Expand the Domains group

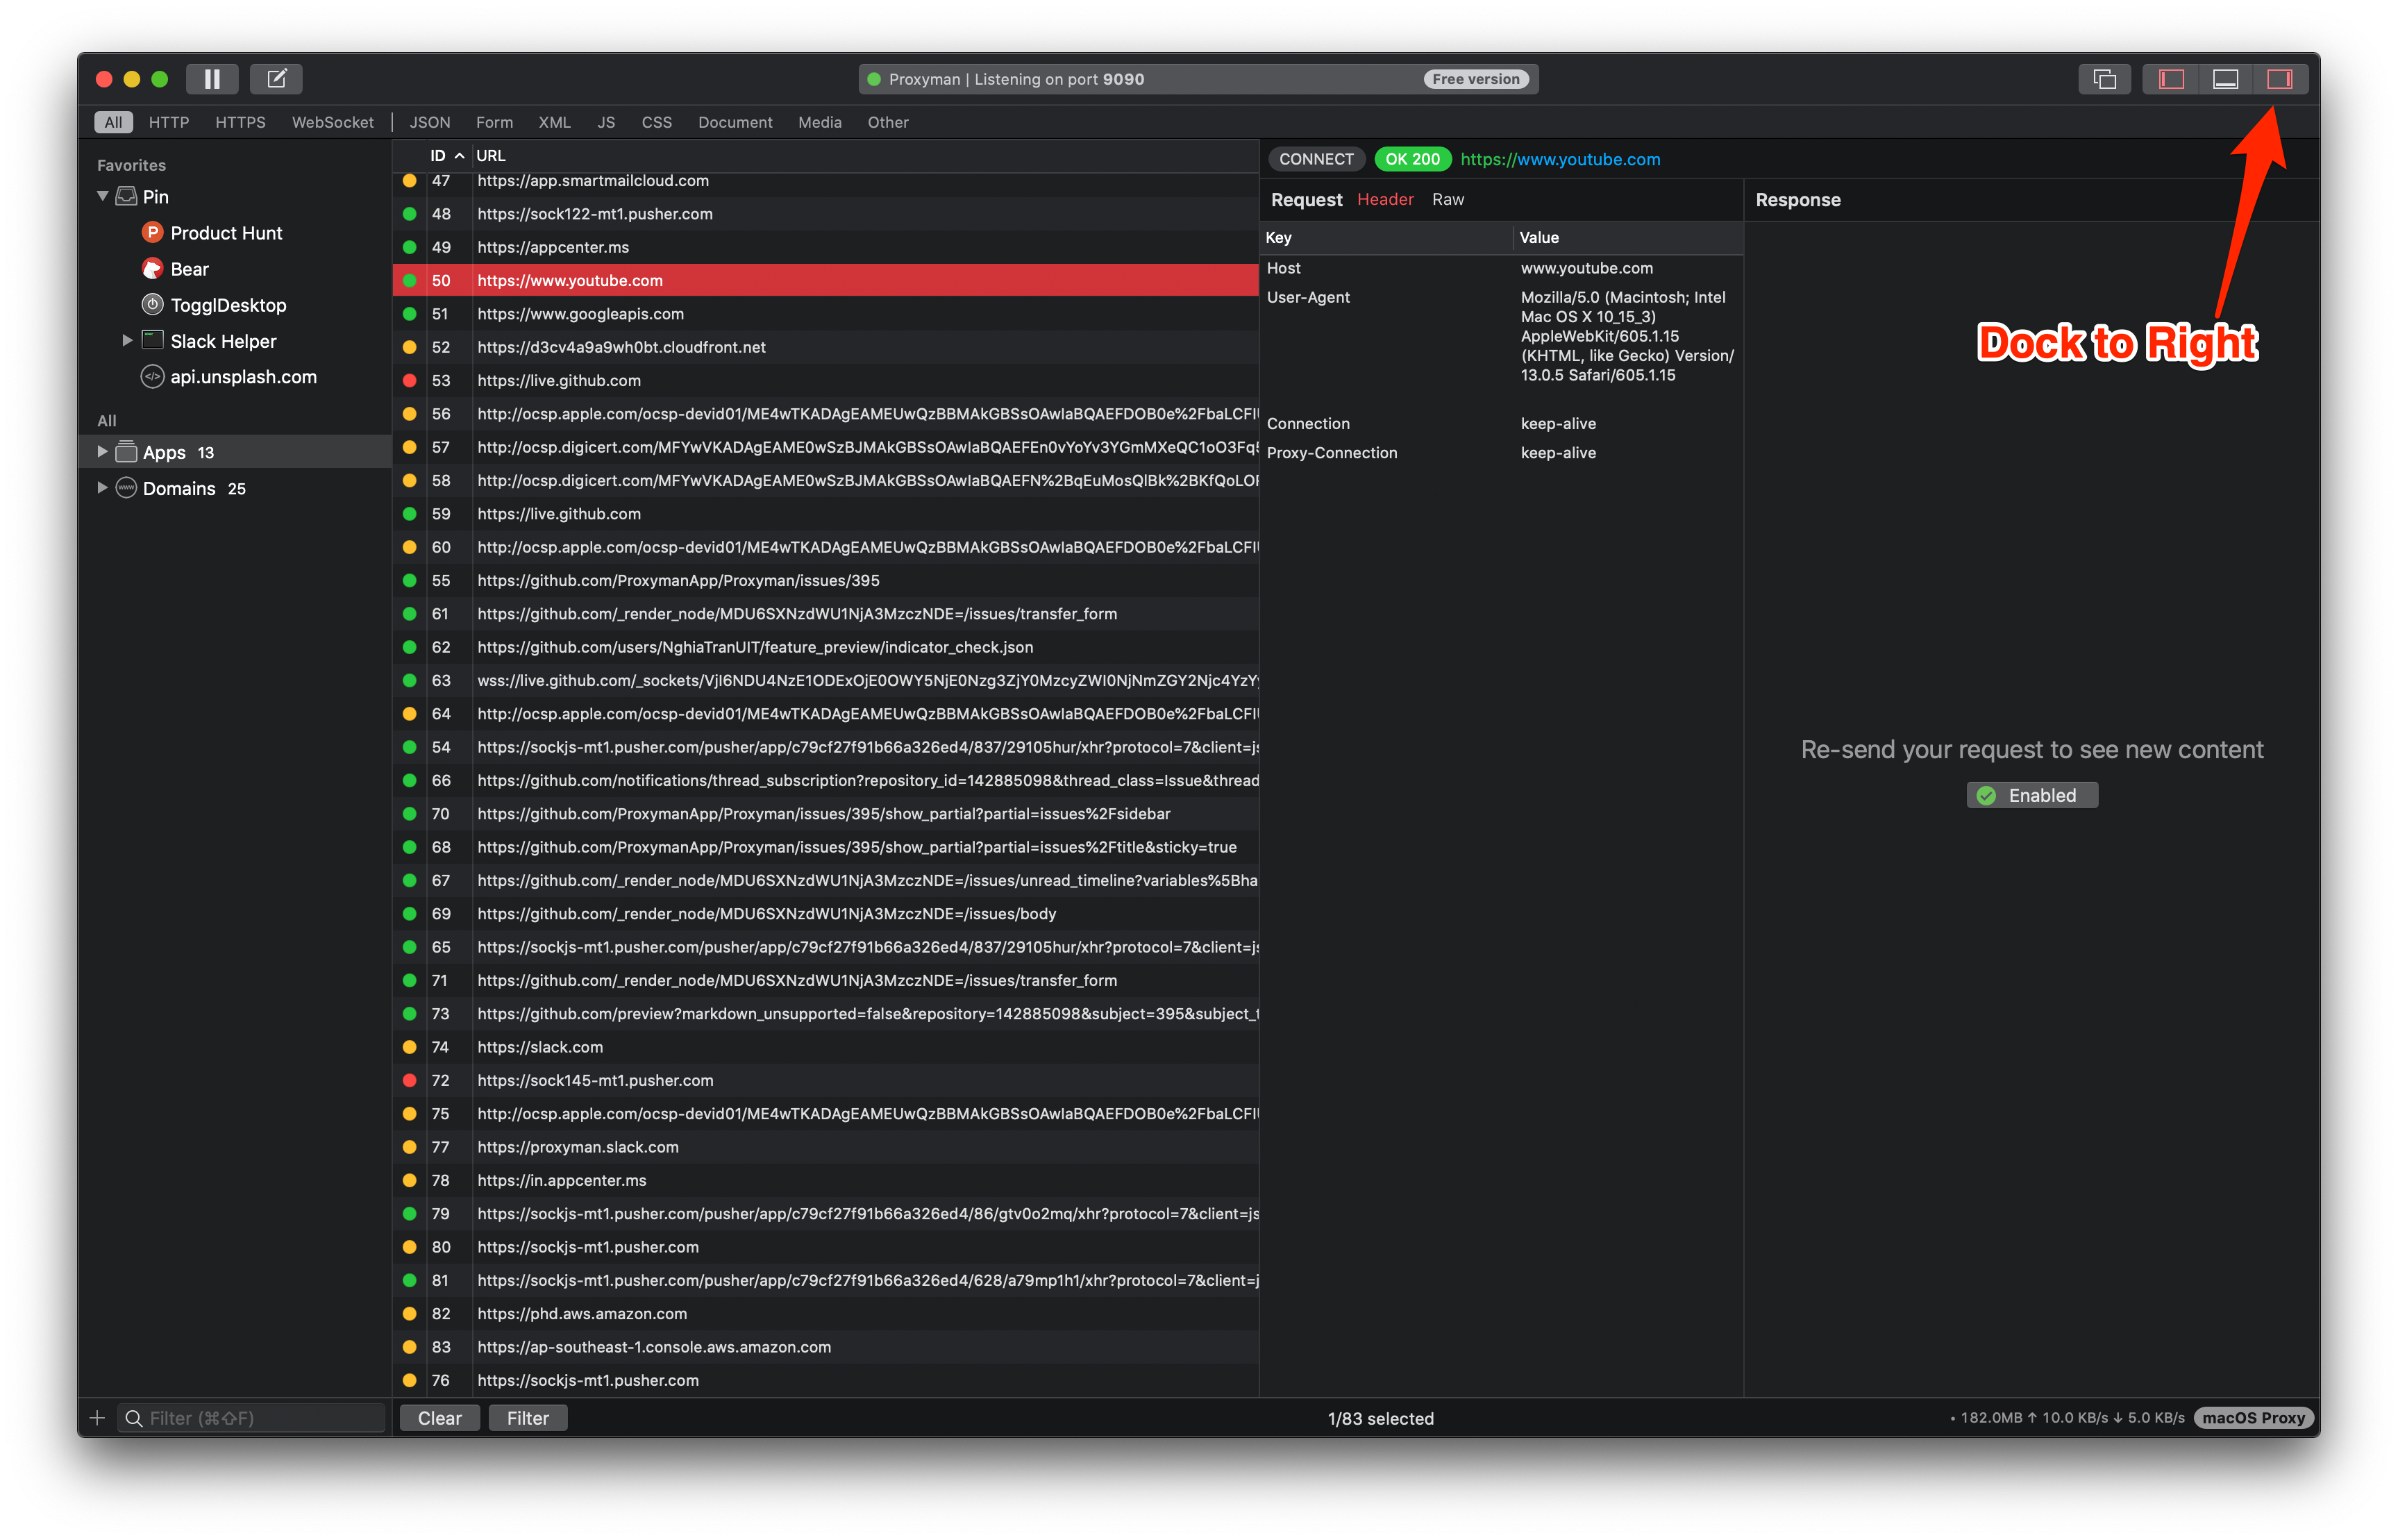coord(102,488)
